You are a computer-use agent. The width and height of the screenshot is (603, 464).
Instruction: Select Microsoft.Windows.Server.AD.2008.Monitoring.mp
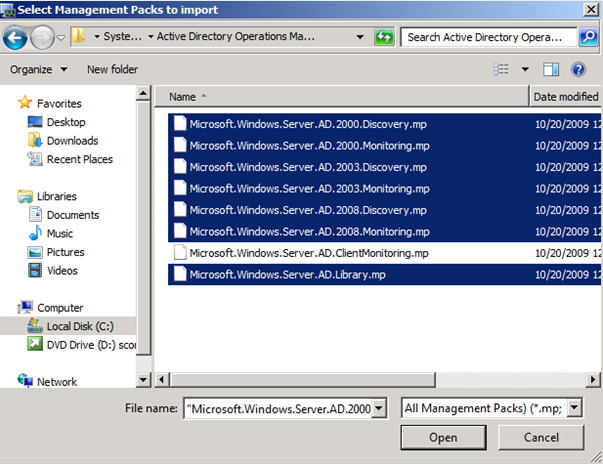384,232
